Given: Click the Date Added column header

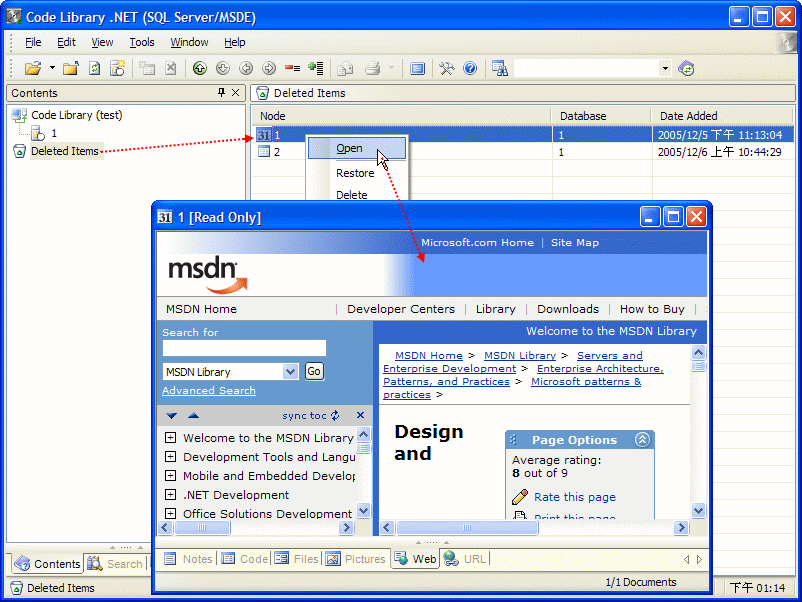Looking at the screenshot, I should point(722,116).
